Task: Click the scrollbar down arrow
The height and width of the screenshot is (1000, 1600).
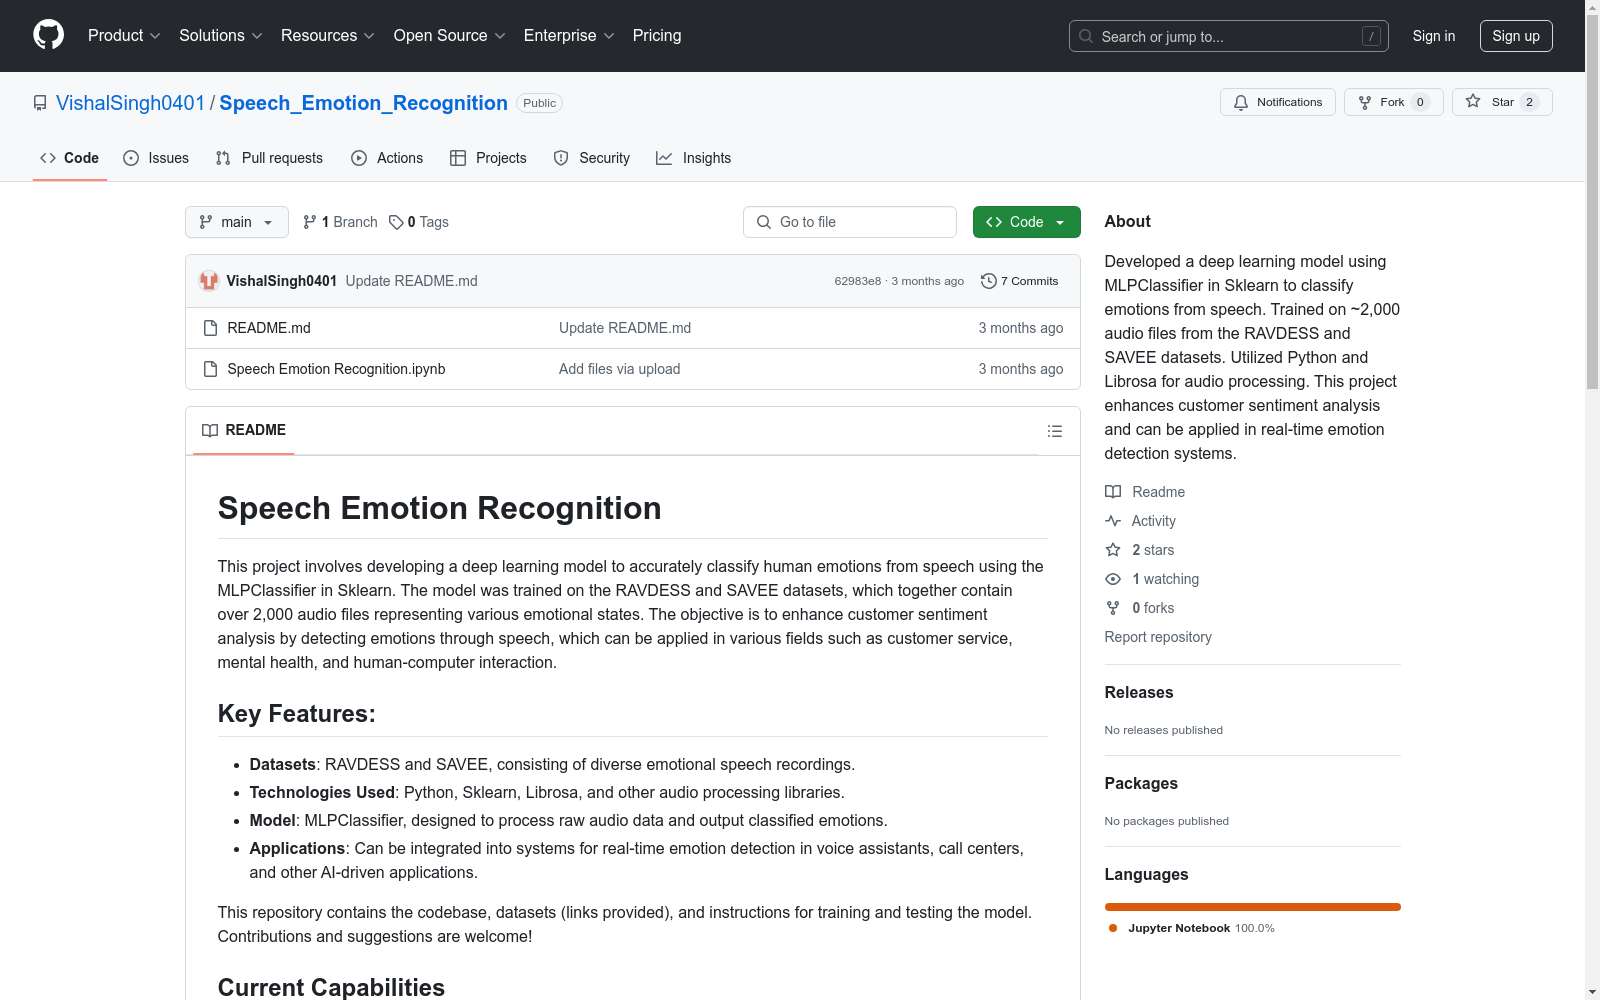Action: 1593,992
